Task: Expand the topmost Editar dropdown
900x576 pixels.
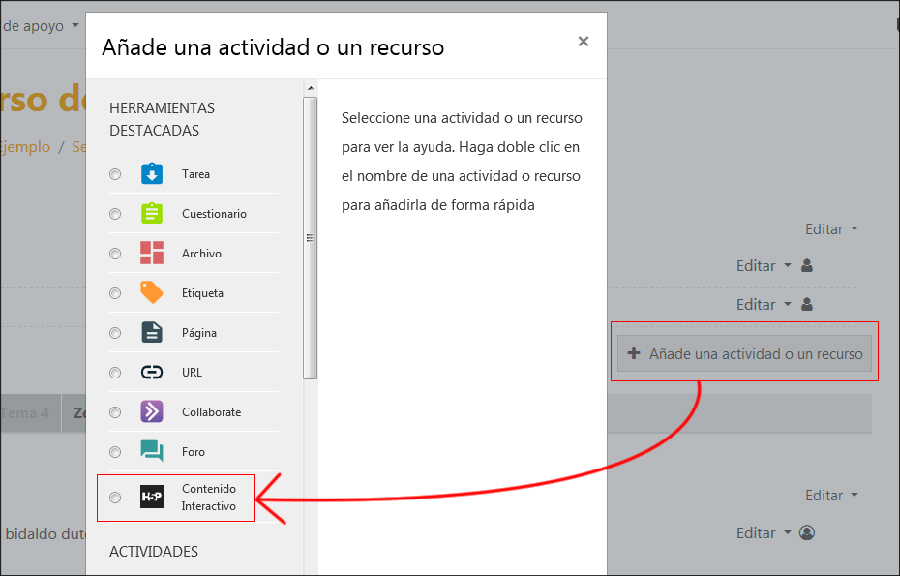Action: pyautogui.click(x=831, y=229)
